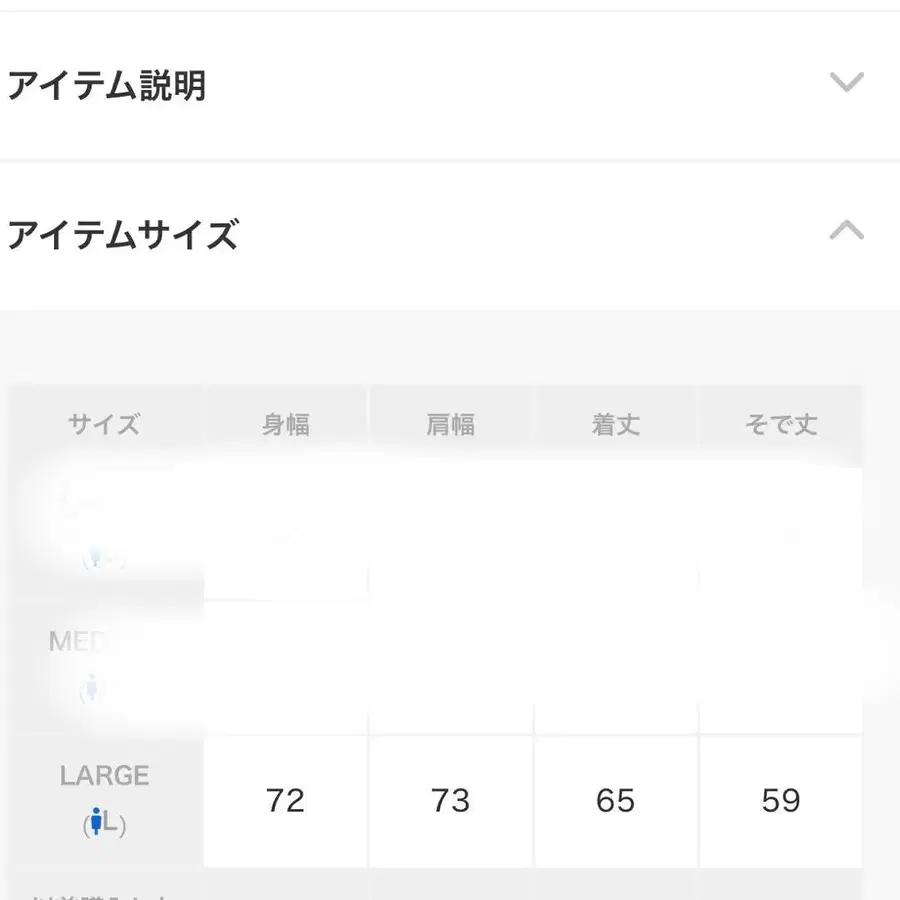Viewport: 900px width, 900px height.
Task: Select the cell showing 59
Action: click(783, 800)
